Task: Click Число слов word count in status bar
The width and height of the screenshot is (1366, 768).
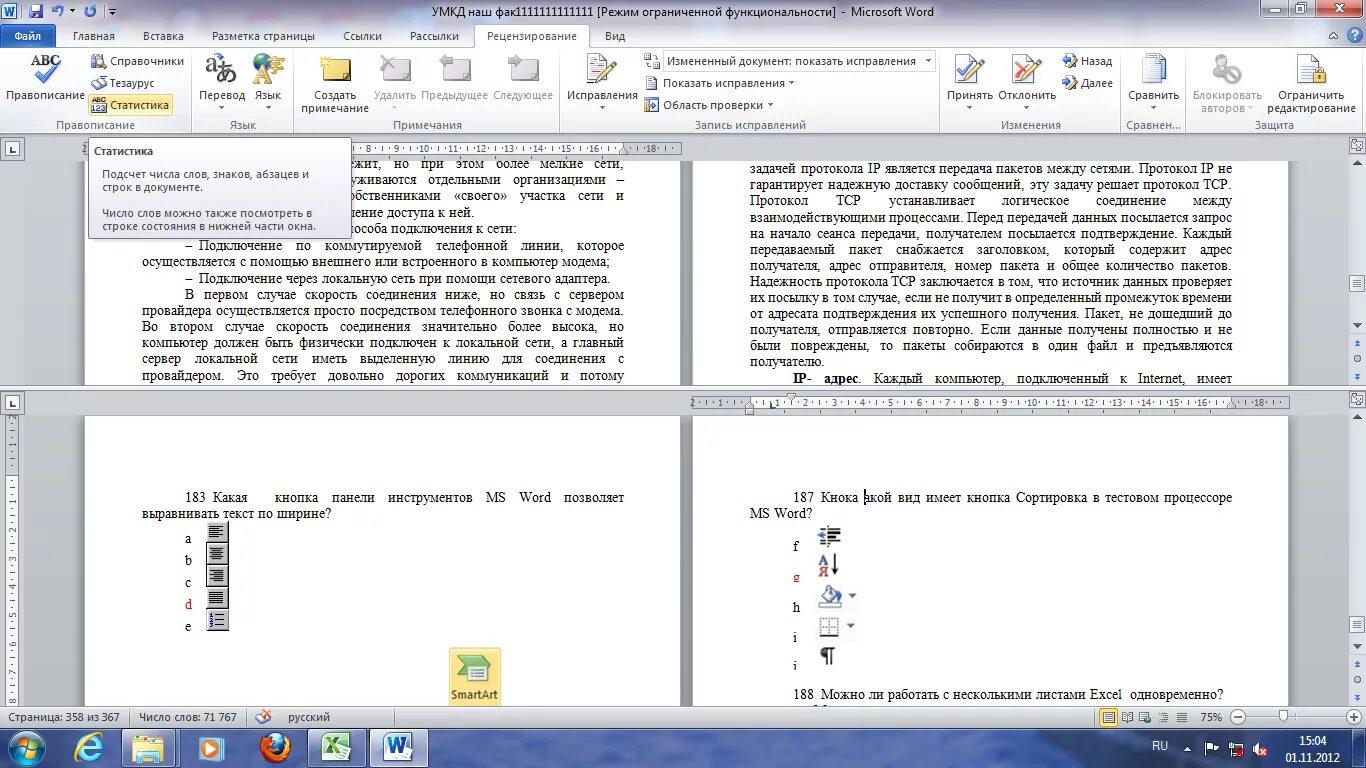Action: pyautogui.click(x=188, y=717)
